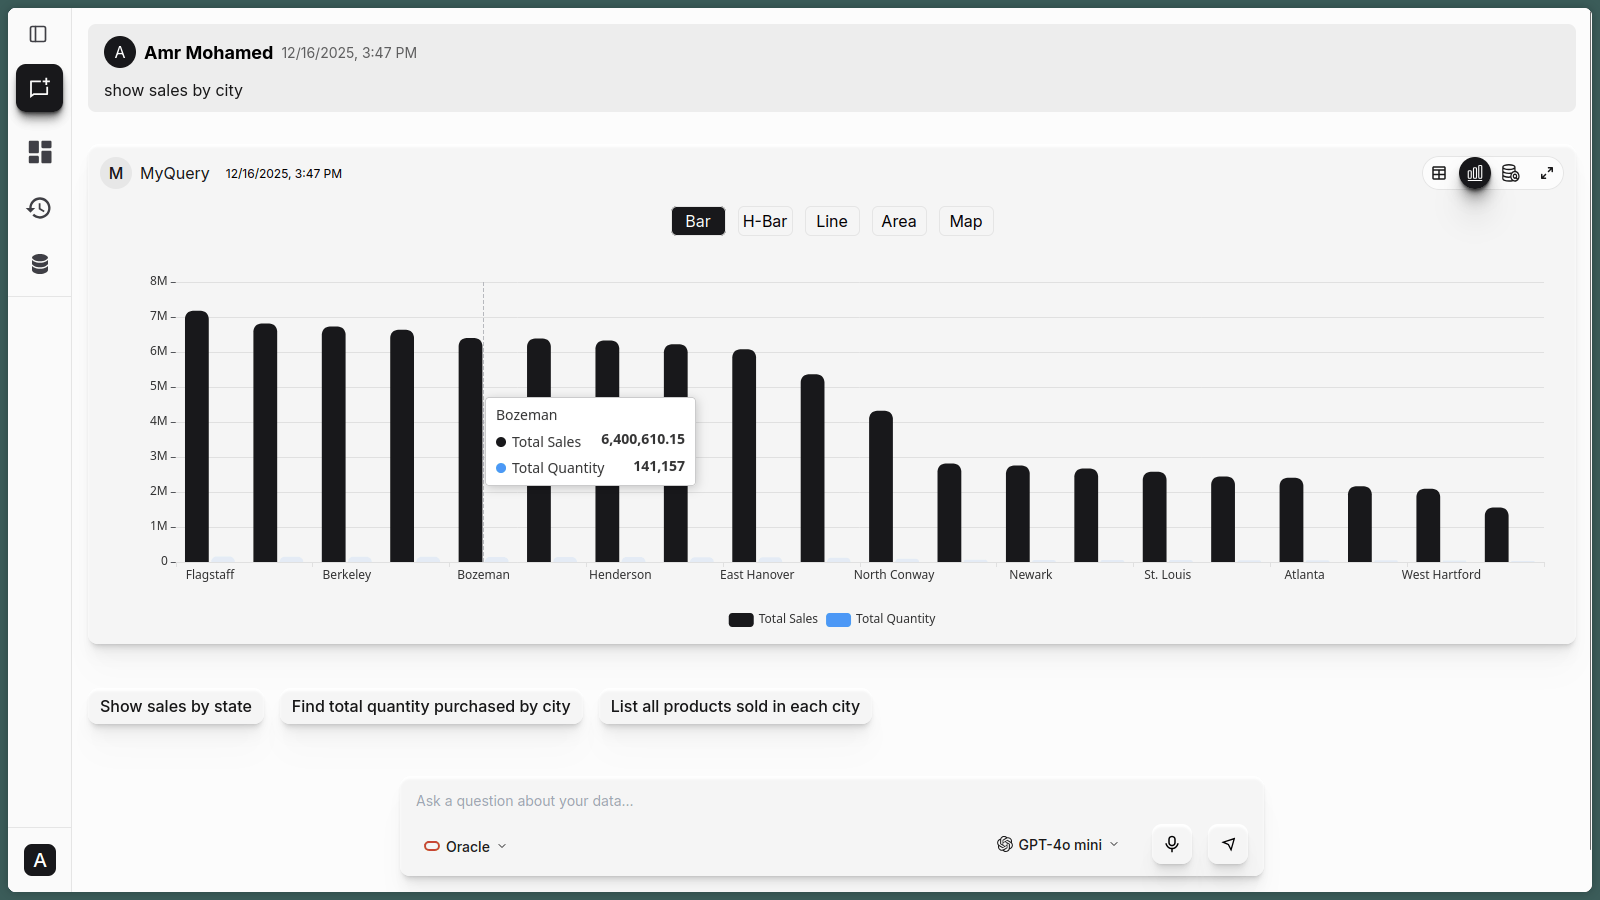
Task: Select the microphone for voice input
Action: pos(1171,844)
